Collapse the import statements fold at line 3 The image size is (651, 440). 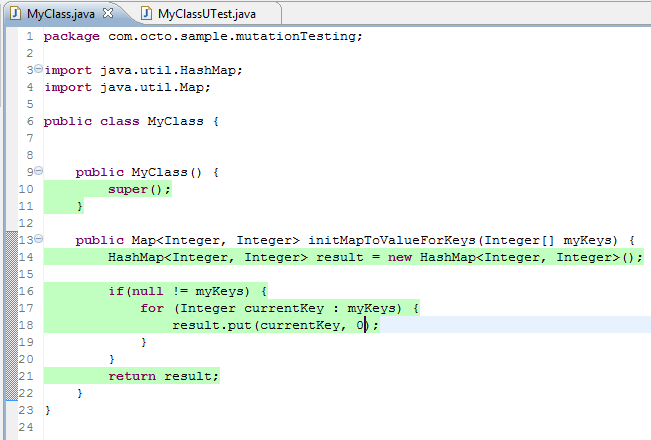[38, 70]
